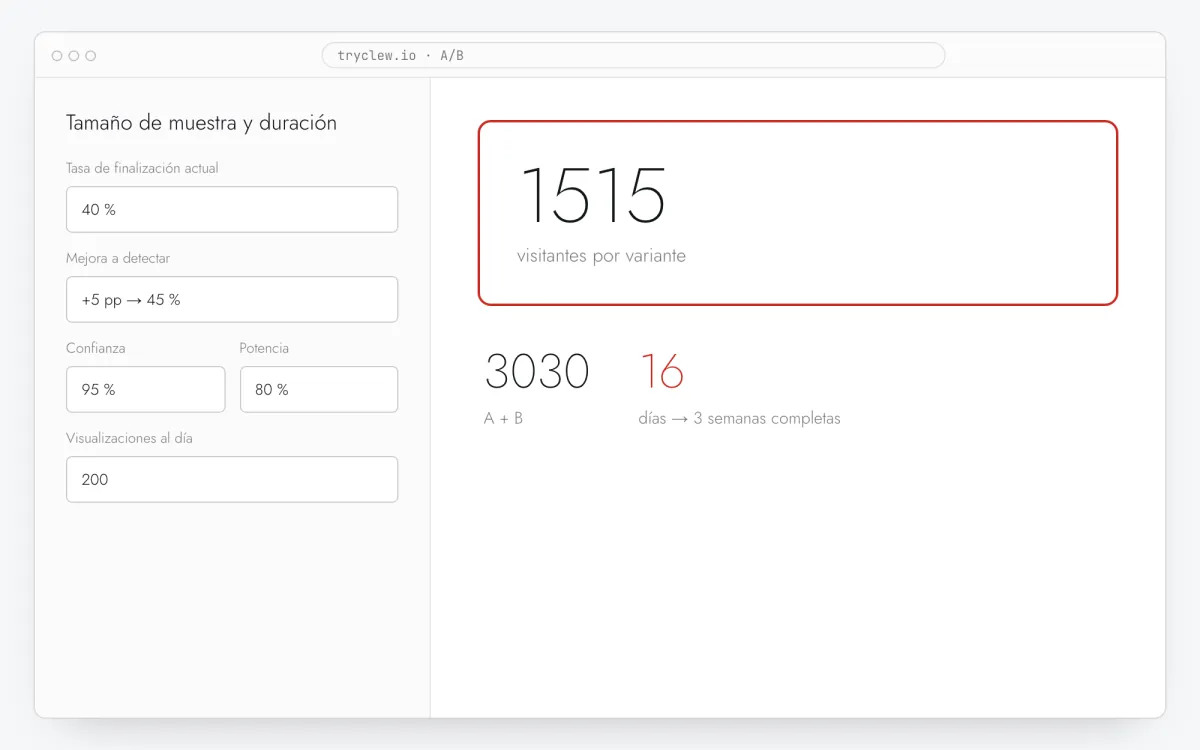Click the 'Visualizaciones al día' label
The width and height of the screenshot is (1200, 750).
[129, 438]
